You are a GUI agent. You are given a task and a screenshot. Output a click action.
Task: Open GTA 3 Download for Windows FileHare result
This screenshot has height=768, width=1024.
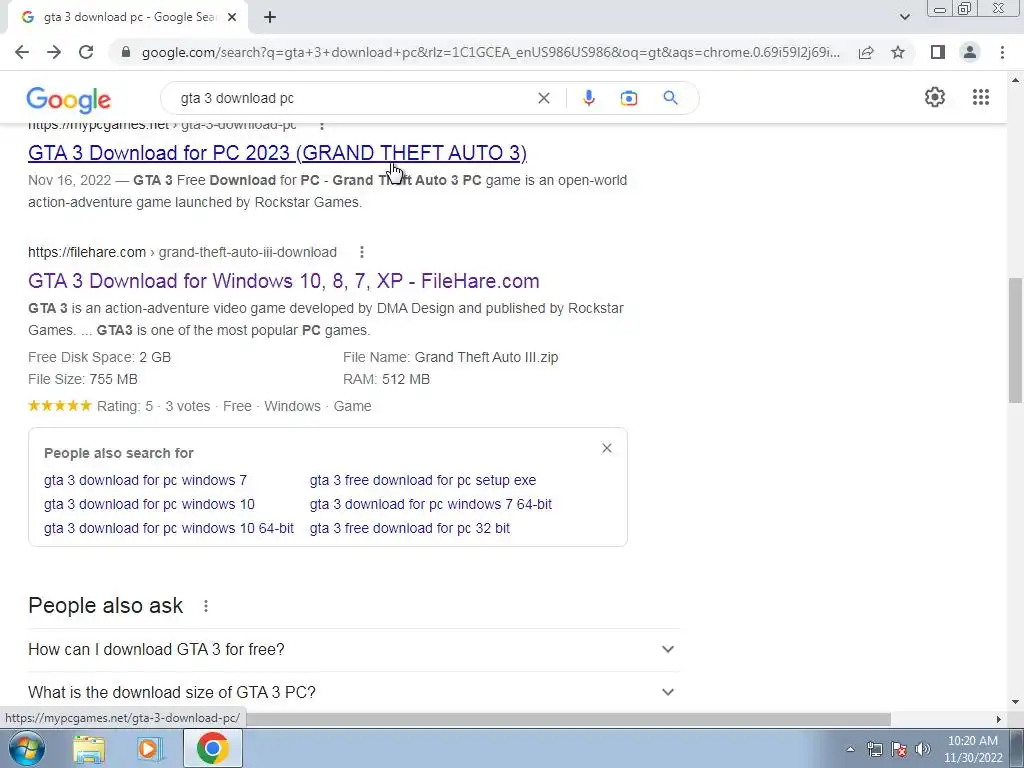(x=283, y=281)
